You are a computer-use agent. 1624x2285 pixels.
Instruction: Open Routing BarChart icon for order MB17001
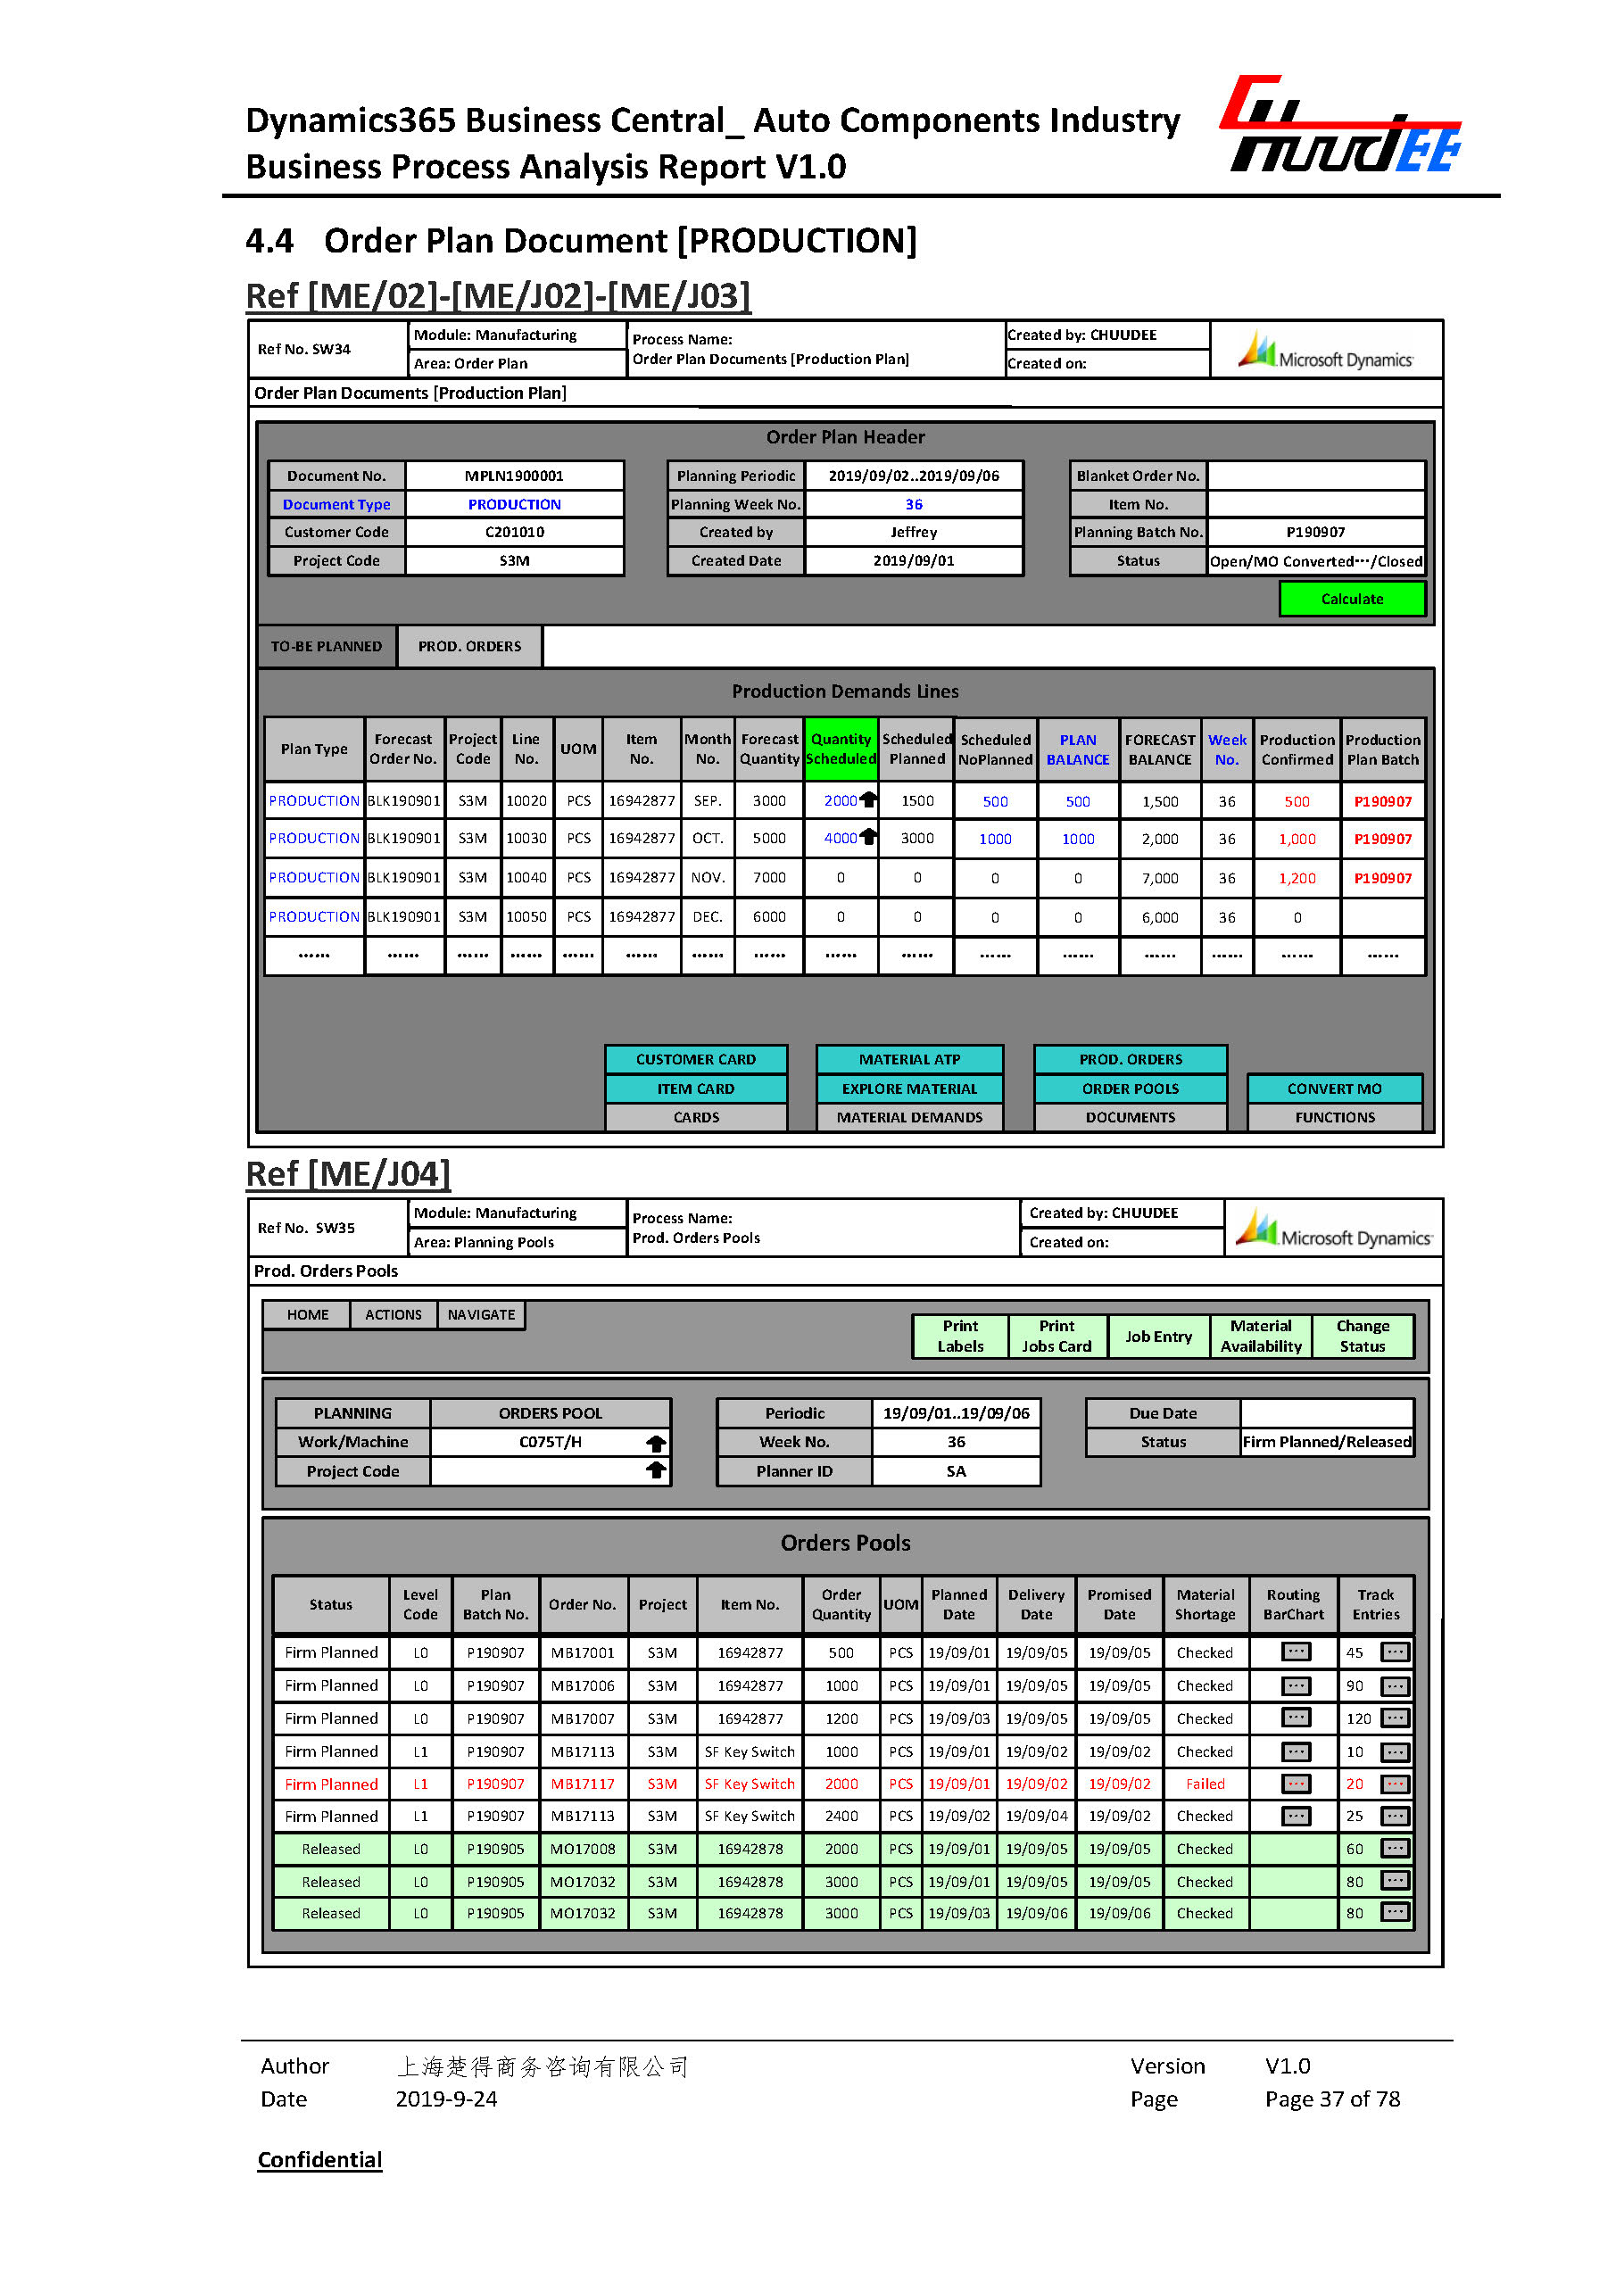tap(1295, 1652)
